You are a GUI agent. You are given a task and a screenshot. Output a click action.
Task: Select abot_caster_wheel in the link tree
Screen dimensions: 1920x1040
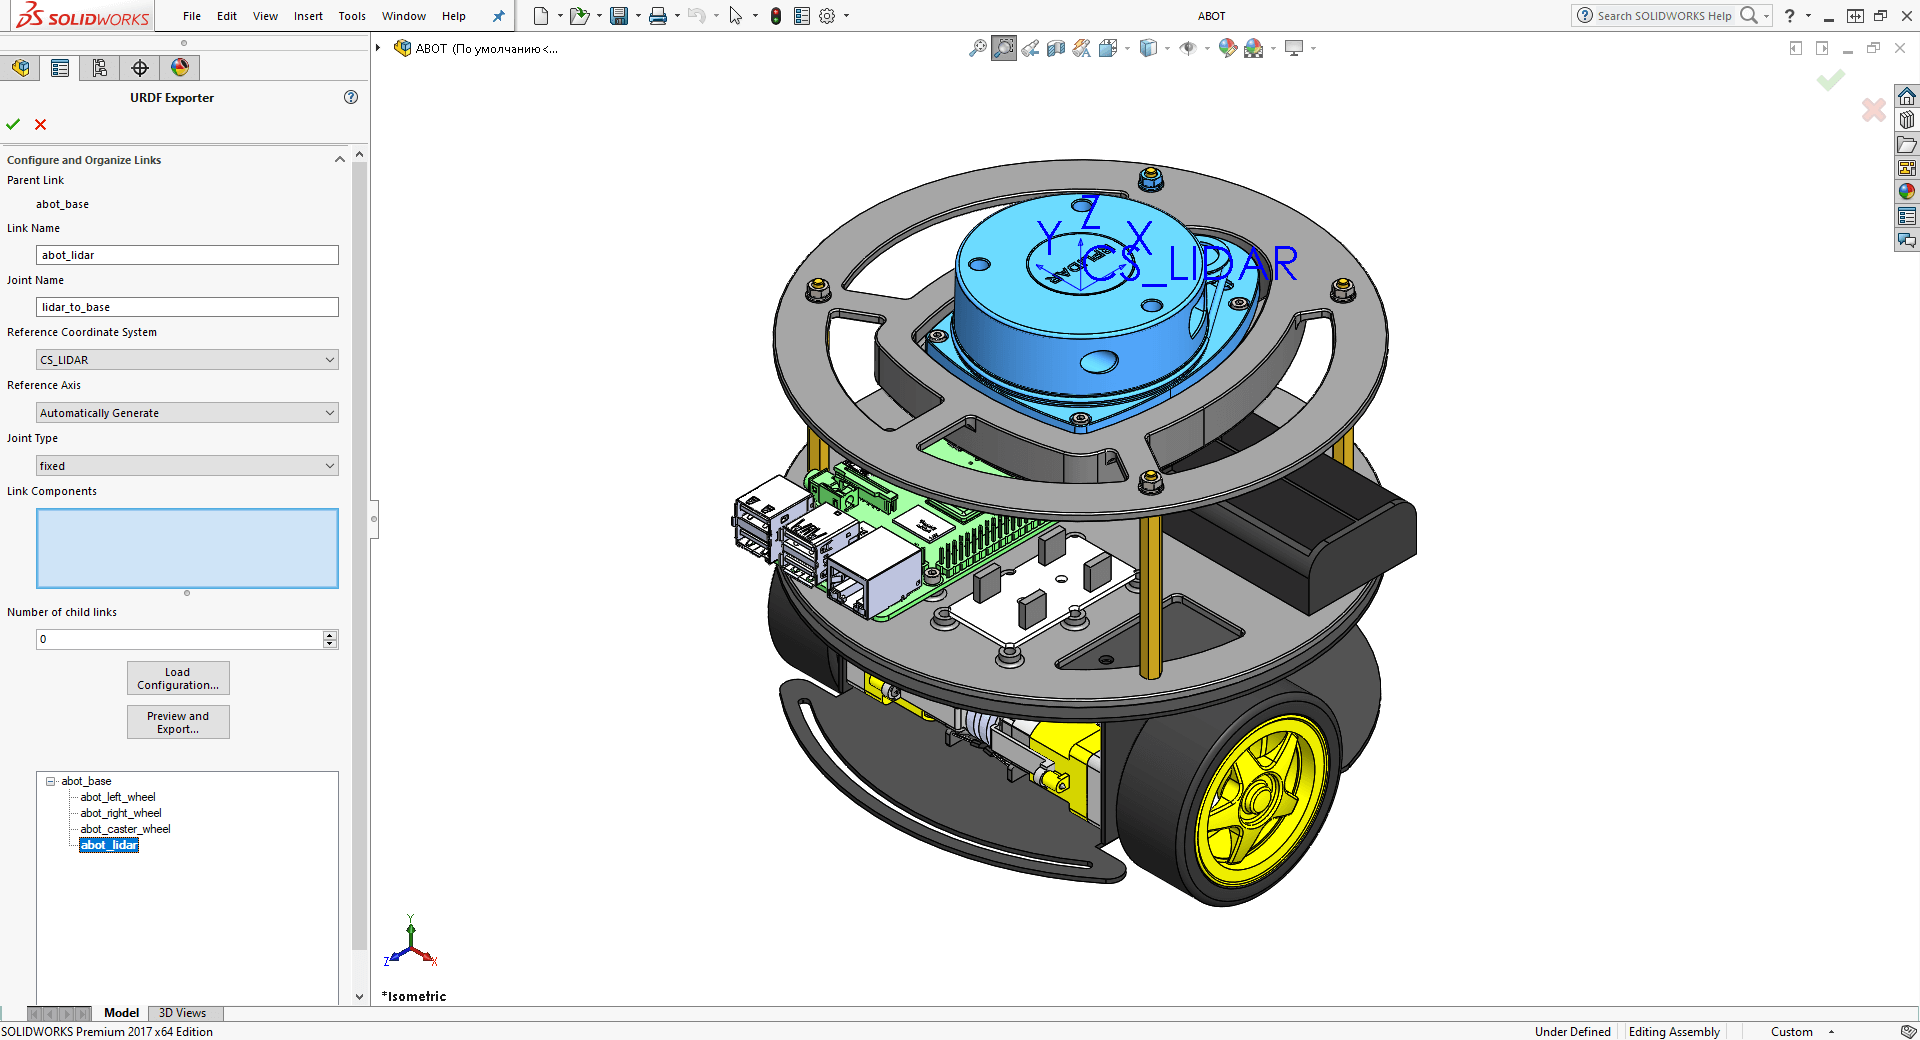tap(124, 829)
